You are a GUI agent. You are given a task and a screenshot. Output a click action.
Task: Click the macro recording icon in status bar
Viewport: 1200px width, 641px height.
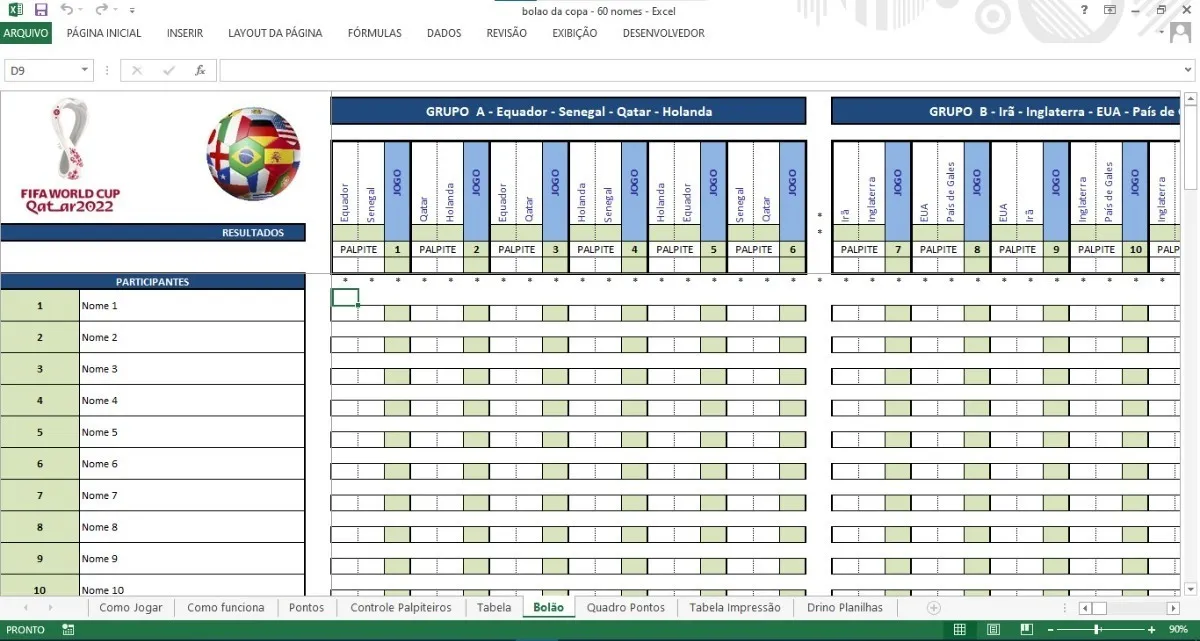pos(68,630)
